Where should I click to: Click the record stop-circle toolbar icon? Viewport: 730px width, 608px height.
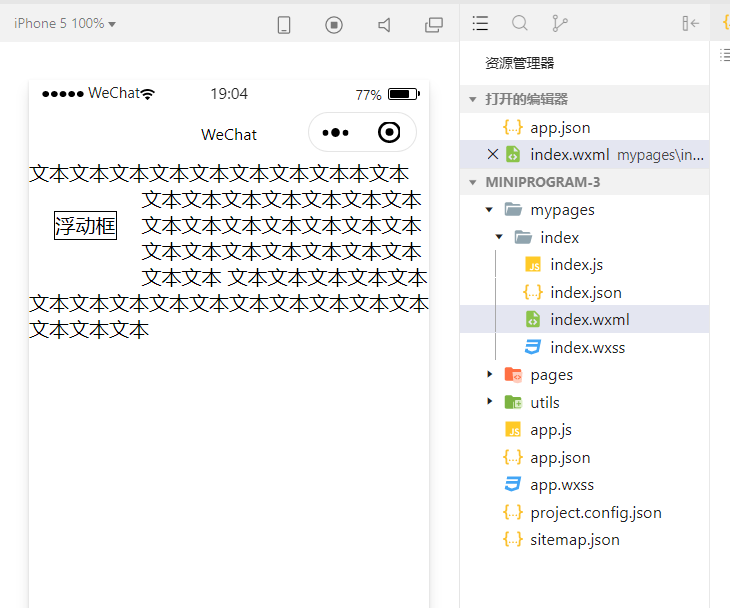pos(334,25)
